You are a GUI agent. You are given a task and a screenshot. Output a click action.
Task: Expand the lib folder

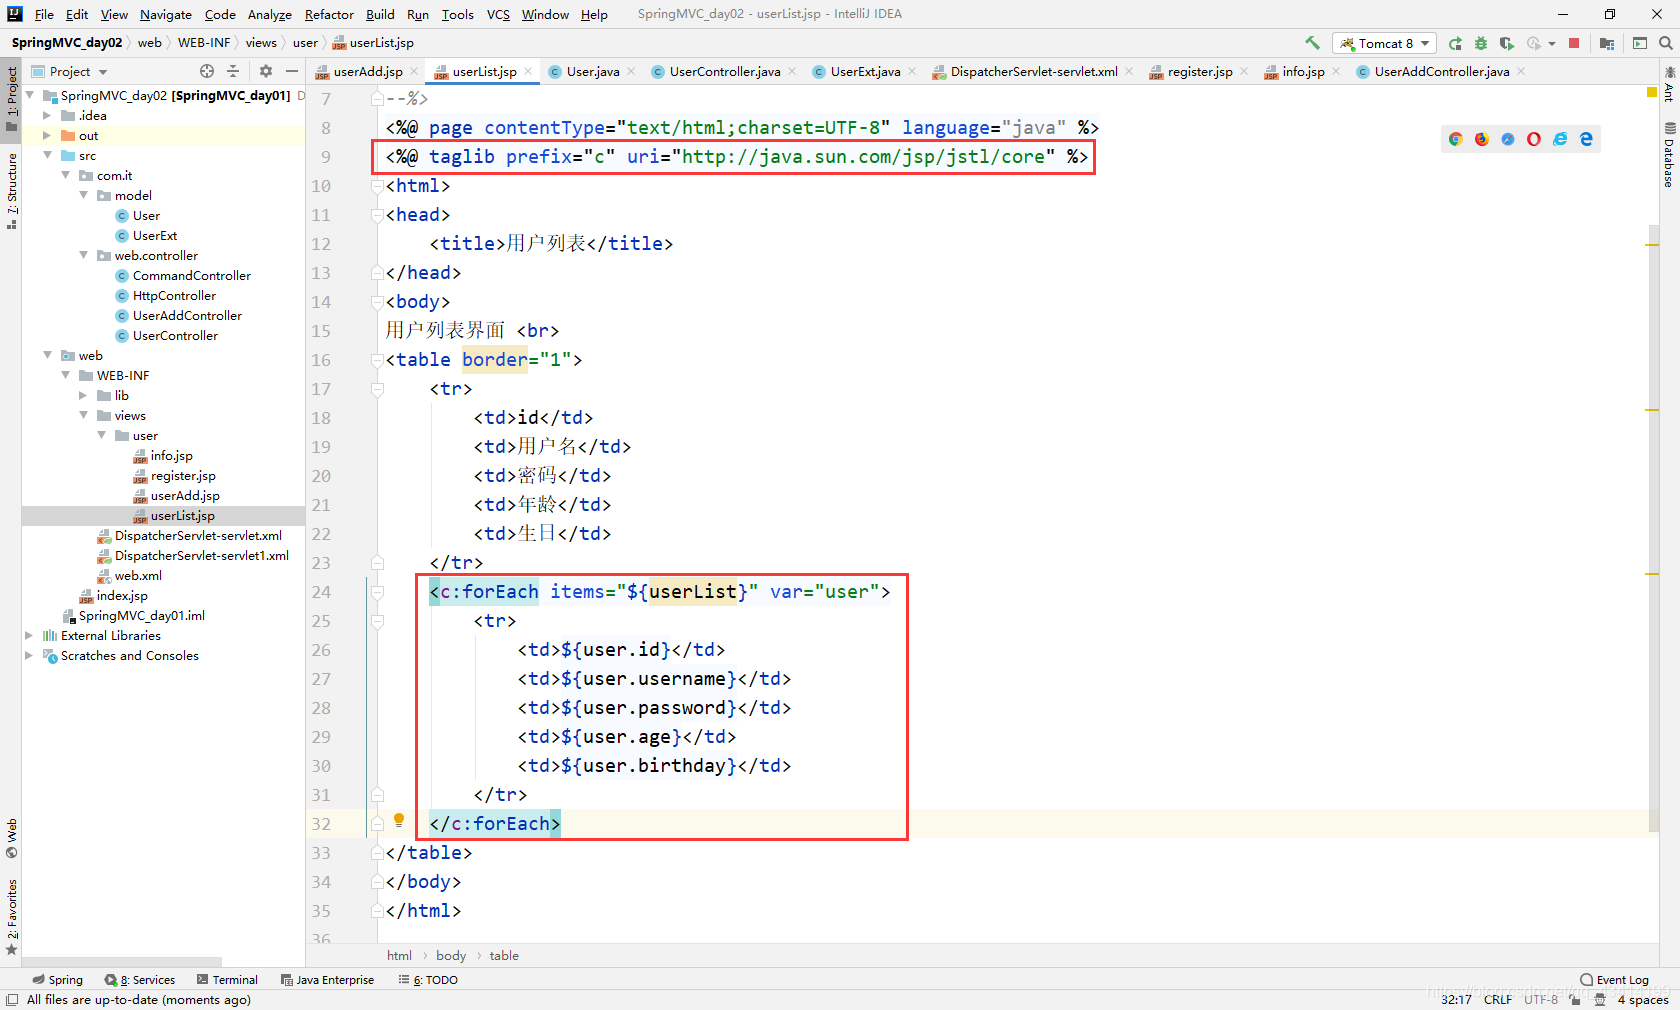coord(83,395)
